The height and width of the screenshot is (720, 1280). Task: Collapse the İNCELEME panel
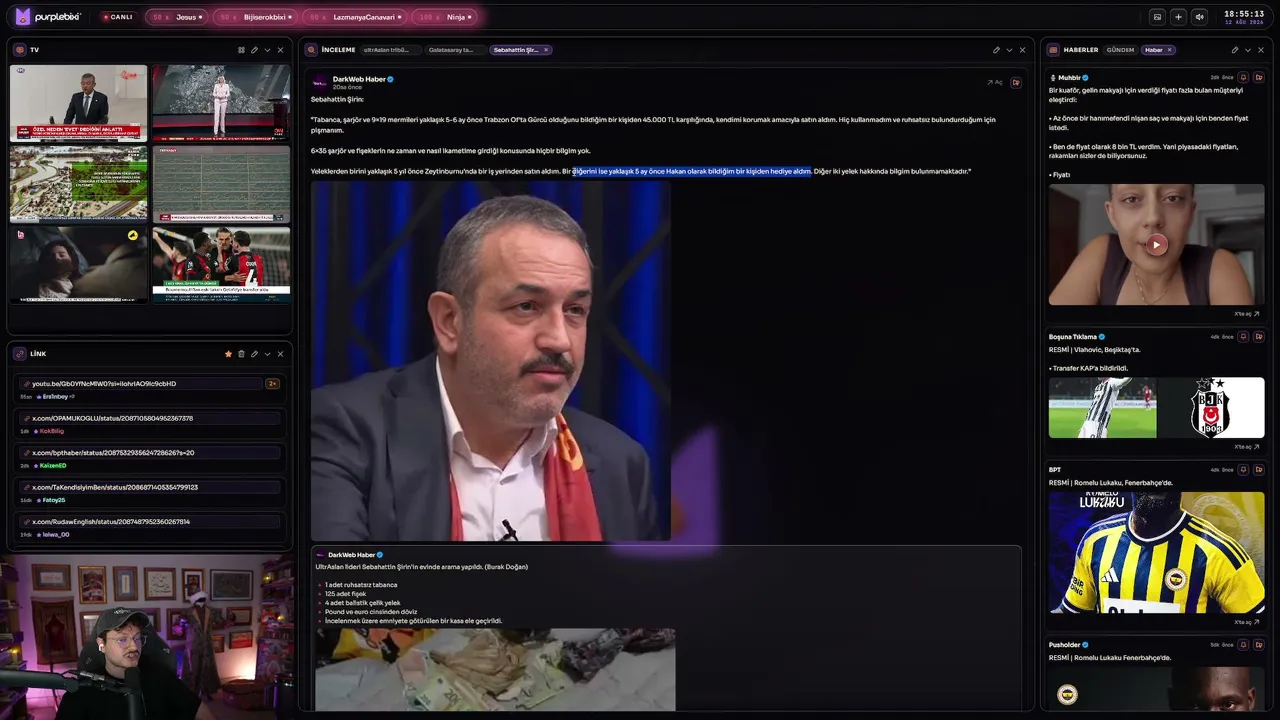point(1009,50)
